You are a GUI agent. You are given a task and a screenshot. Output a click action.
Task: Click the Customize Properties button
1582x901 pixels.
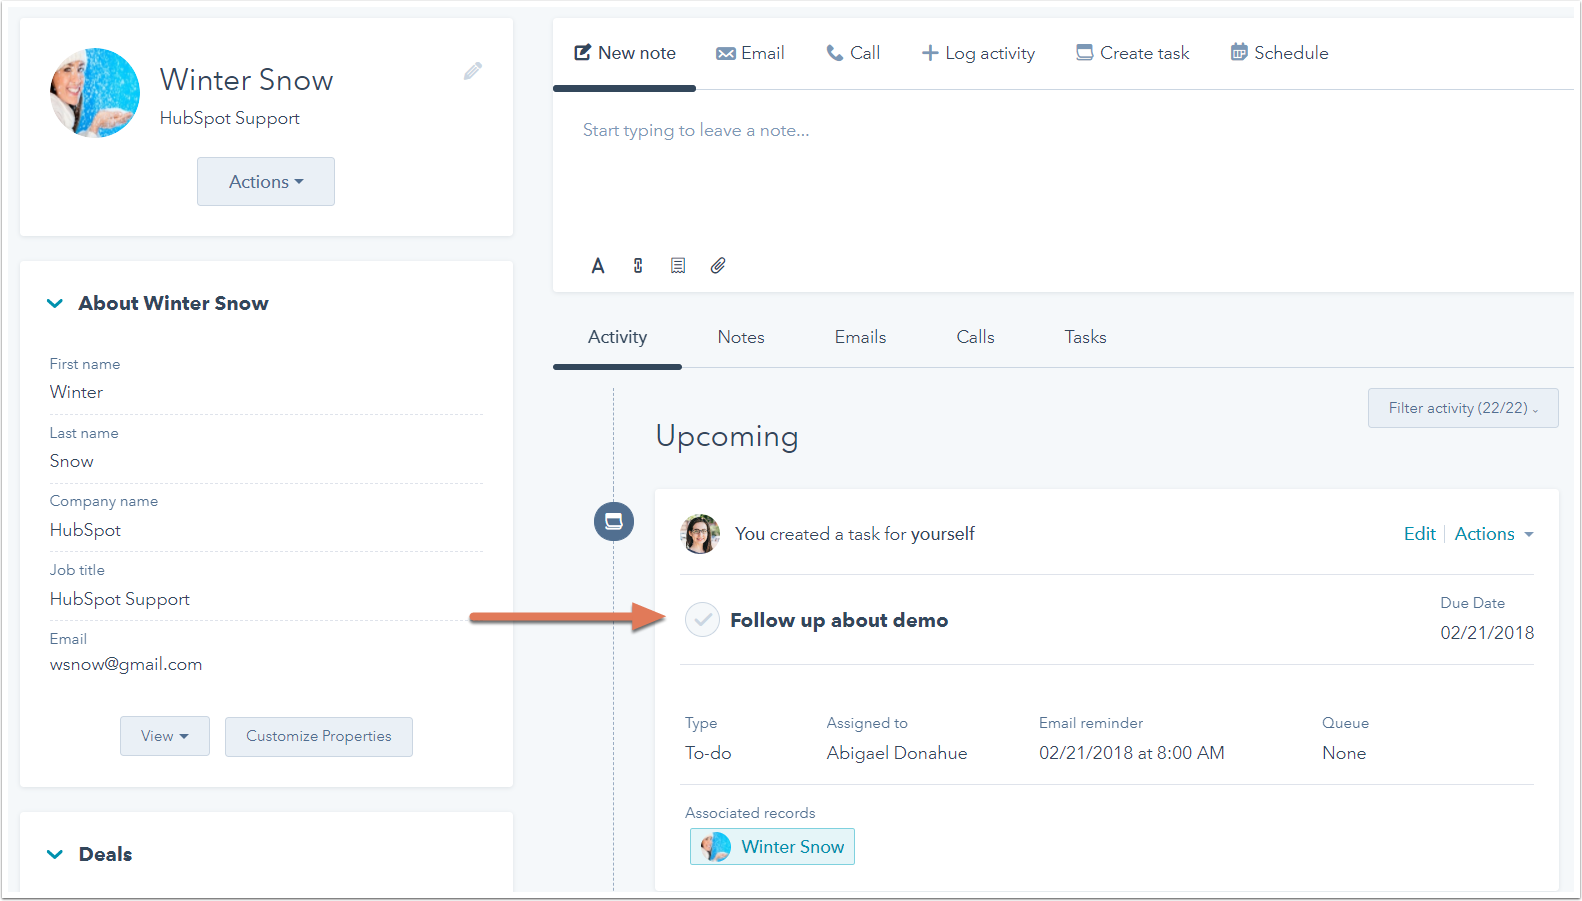coord(319,736)
